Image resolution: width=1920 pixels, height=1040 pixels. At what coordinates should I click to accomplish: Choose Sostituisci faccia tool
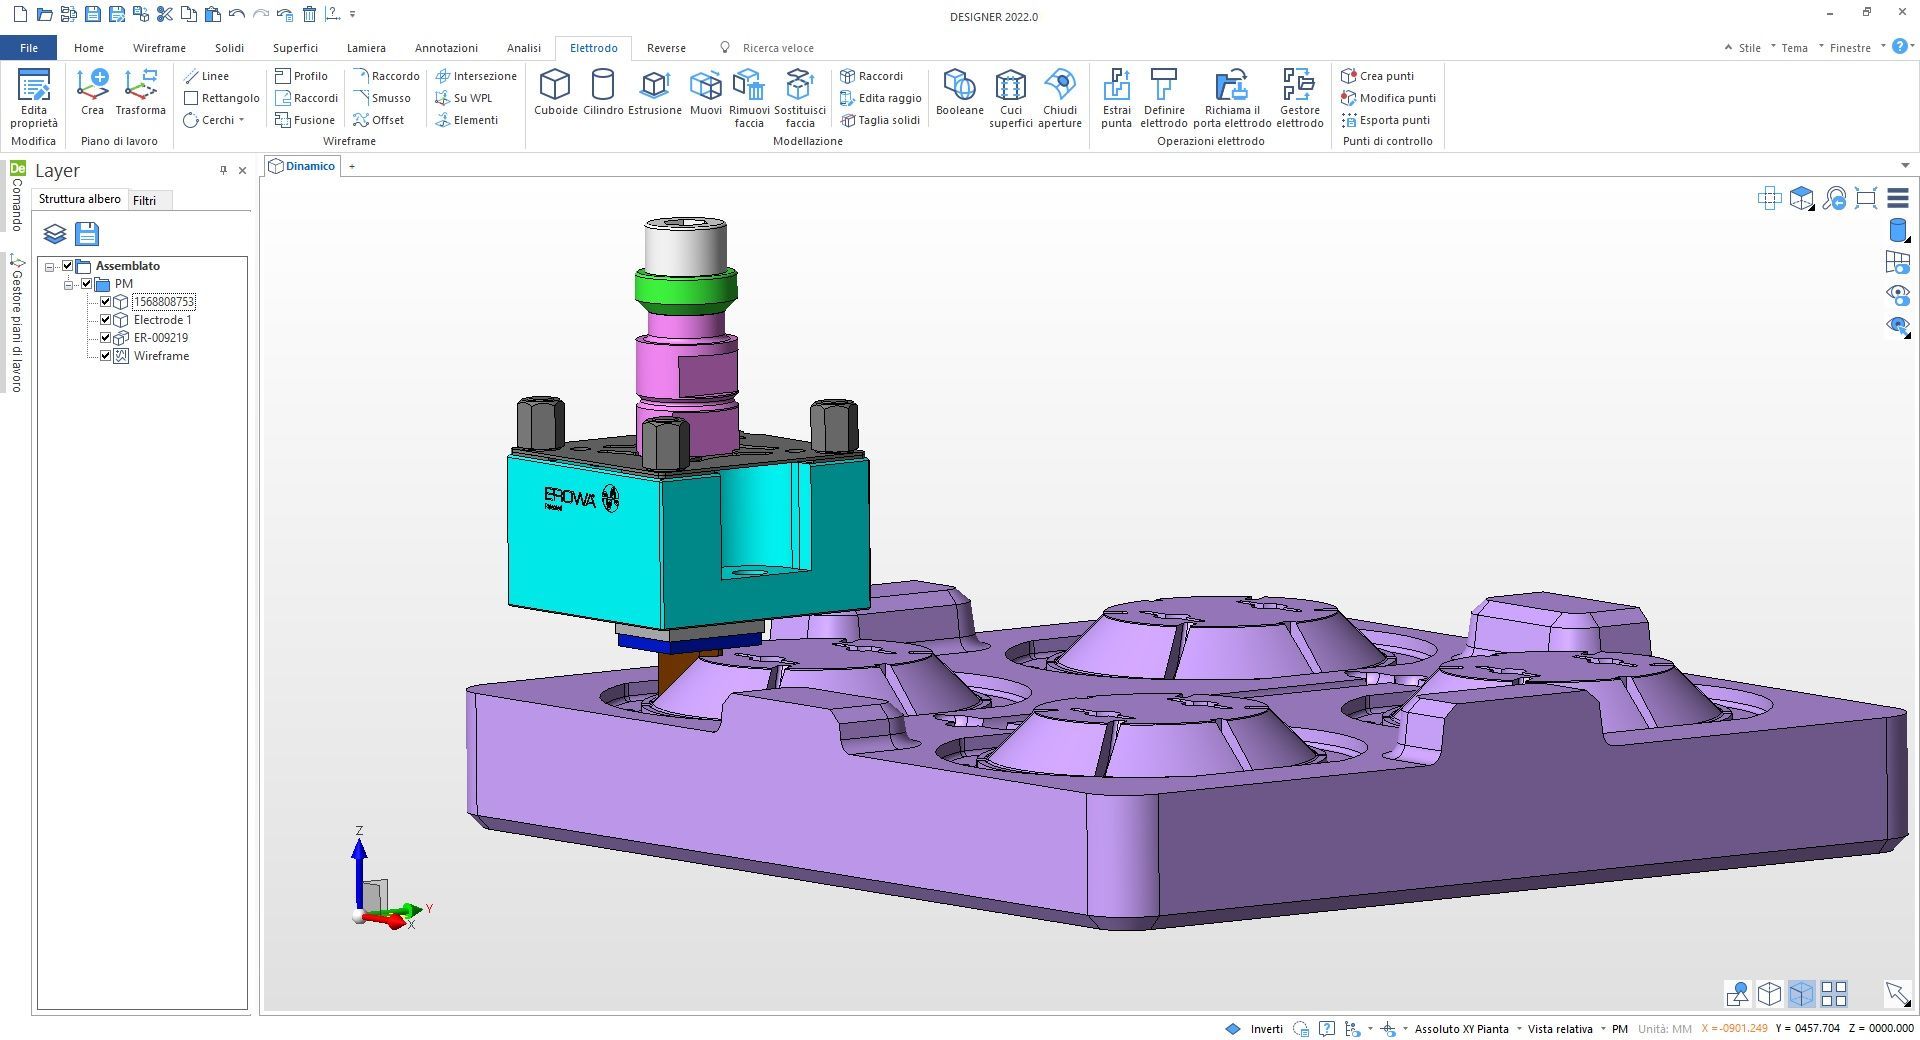(800, 98)
